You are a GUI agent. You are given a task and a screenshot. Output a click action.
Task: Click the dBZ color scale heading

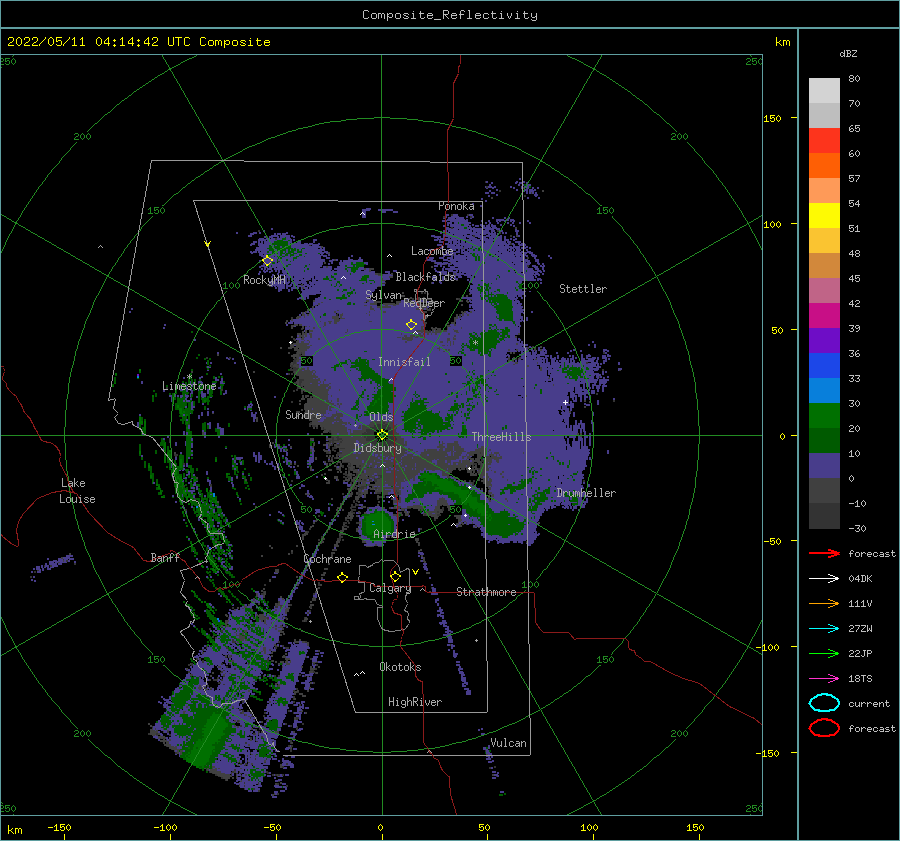[x=848, y=53]
